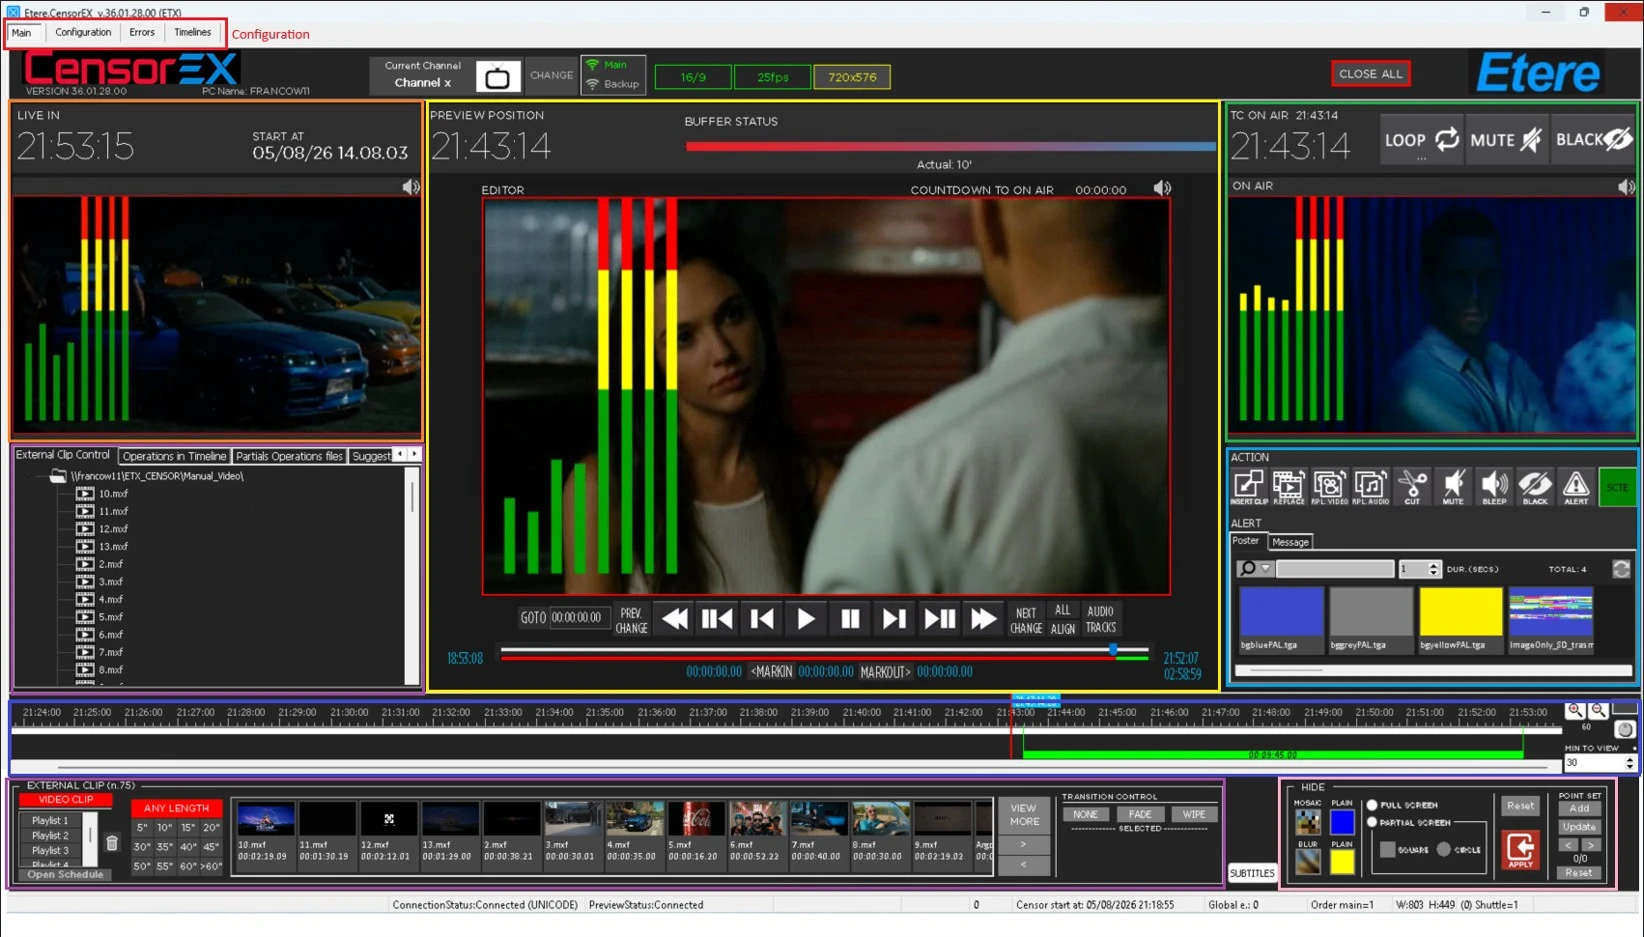The height and width of the screenshot is (937, 1644).
Task: Pick the yellow Plain hide color swatch
Action: (x=1342, y=862)
